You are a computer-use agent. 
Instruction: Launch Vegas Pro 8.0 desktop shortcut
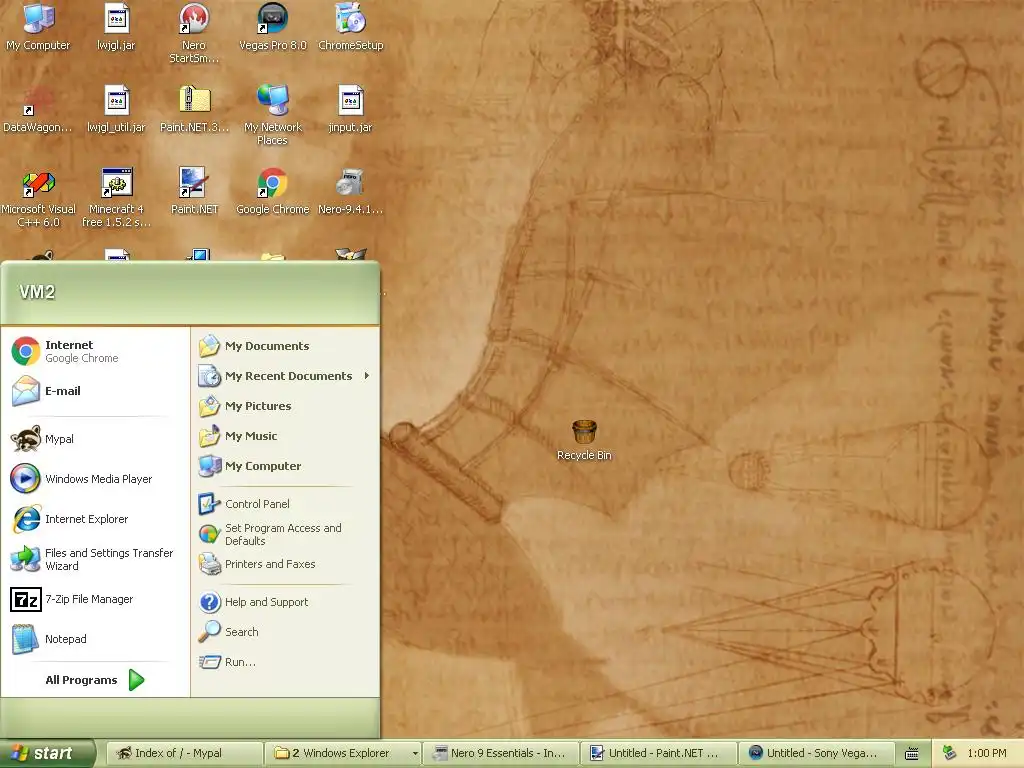point(272,27)
